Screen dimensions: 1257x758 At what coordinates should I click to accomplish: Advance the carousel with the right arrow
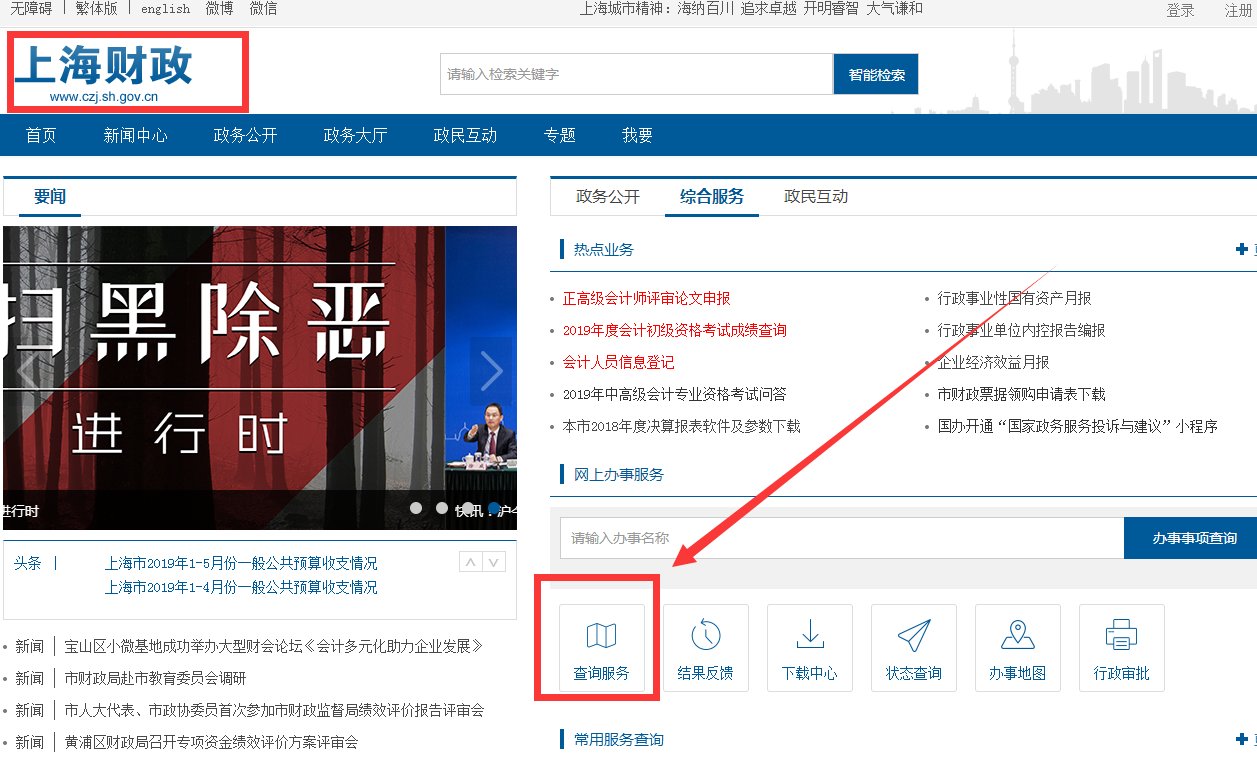[x=492, y=370]
